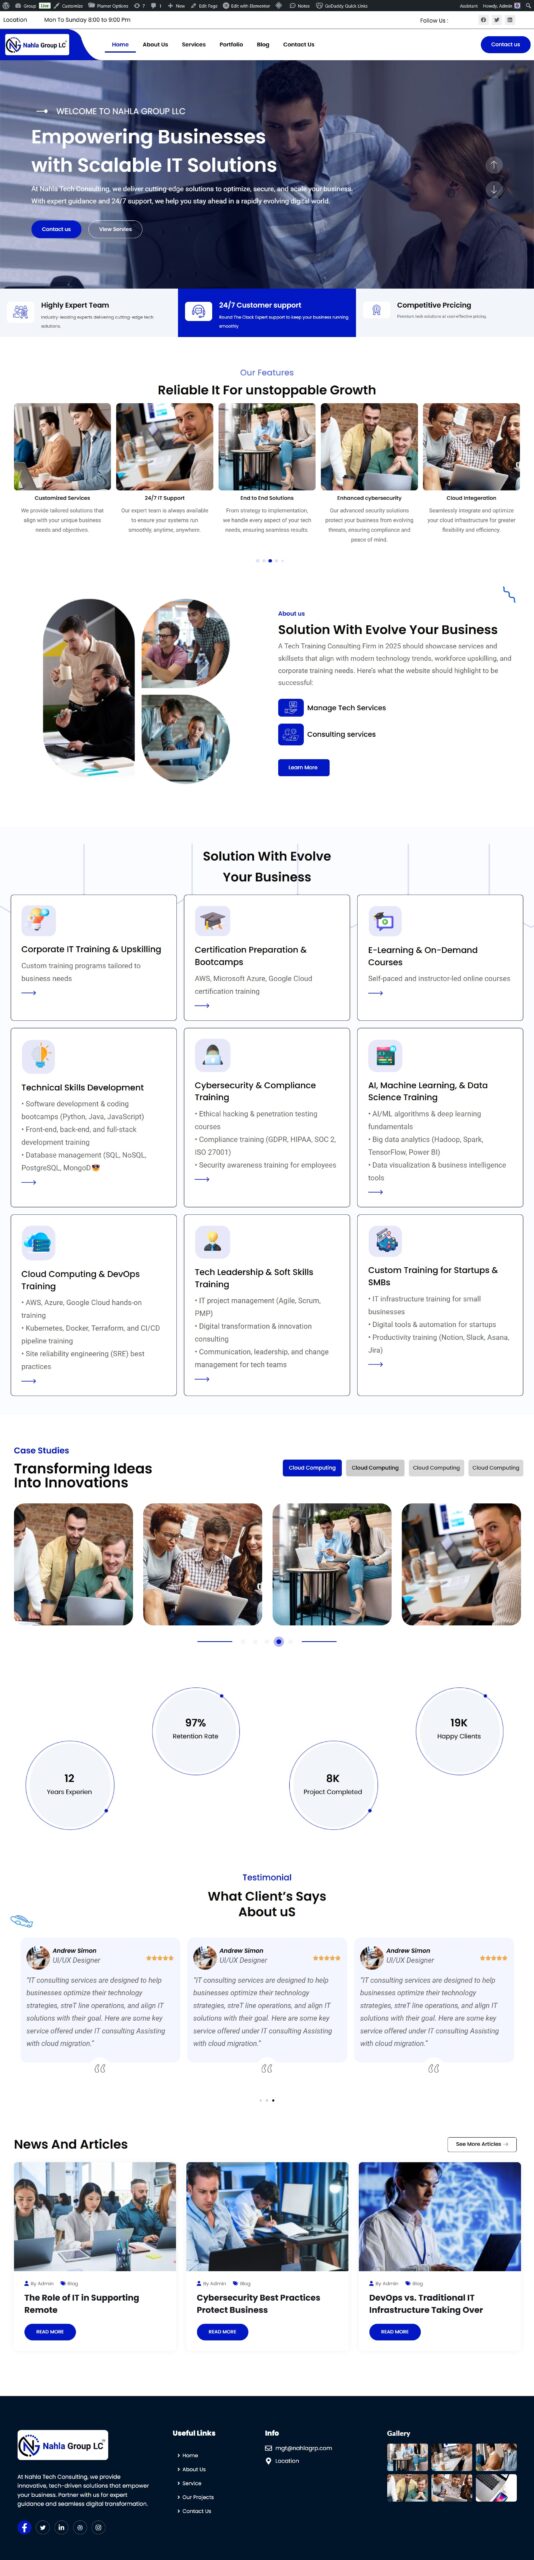534x2560 pixels.
Task: Click the Facebook icon in footer
Action: (x=24, y=2527)
